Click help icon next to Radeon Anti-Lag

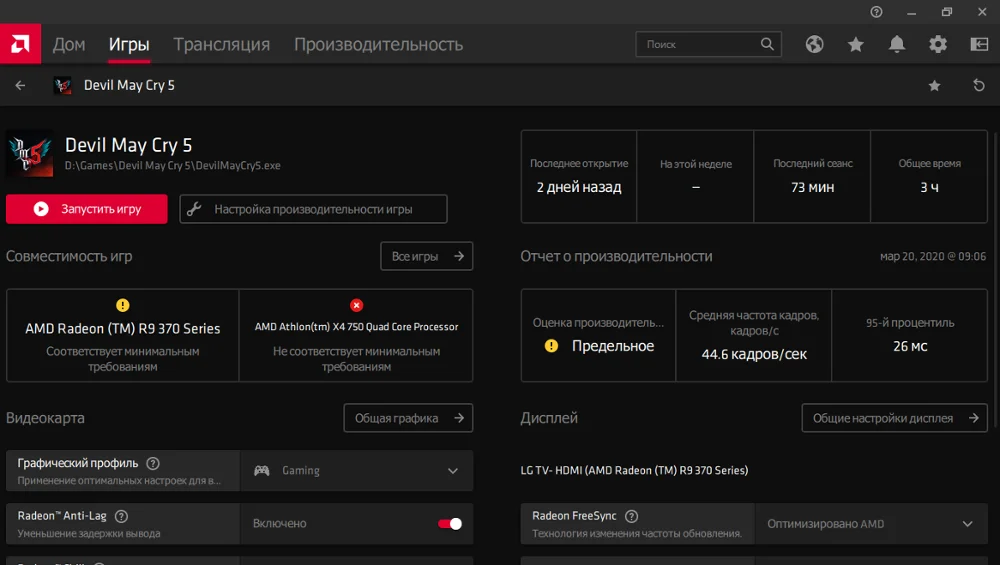(x=121, y=517)
